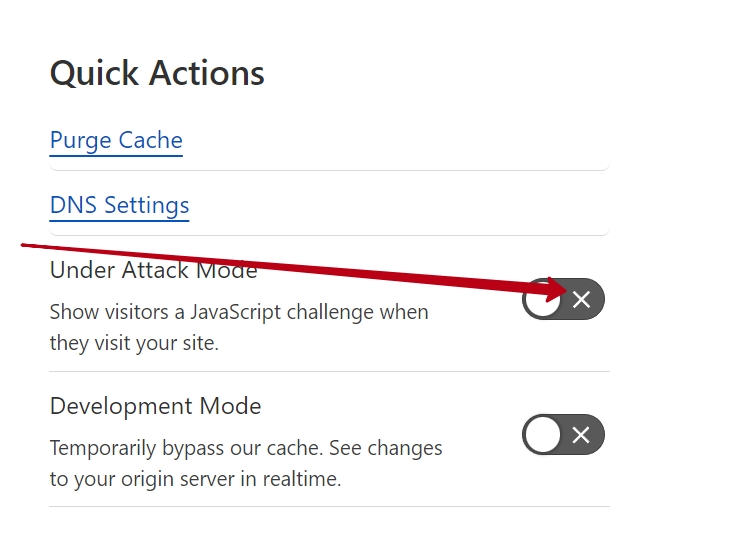Click the word "Cache" in Purge Cache
Viewport: 746px width, 536px height.
click(150, 140)
